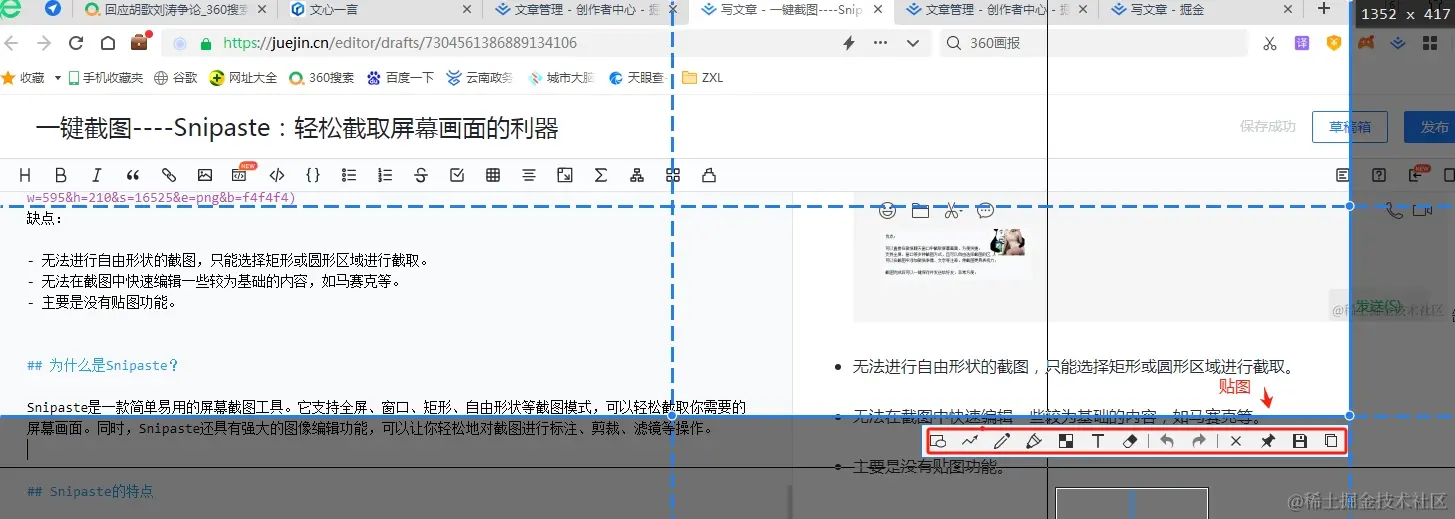Open the address bar three-dots menu
The image size is (1455, 519).
(880, 43)
